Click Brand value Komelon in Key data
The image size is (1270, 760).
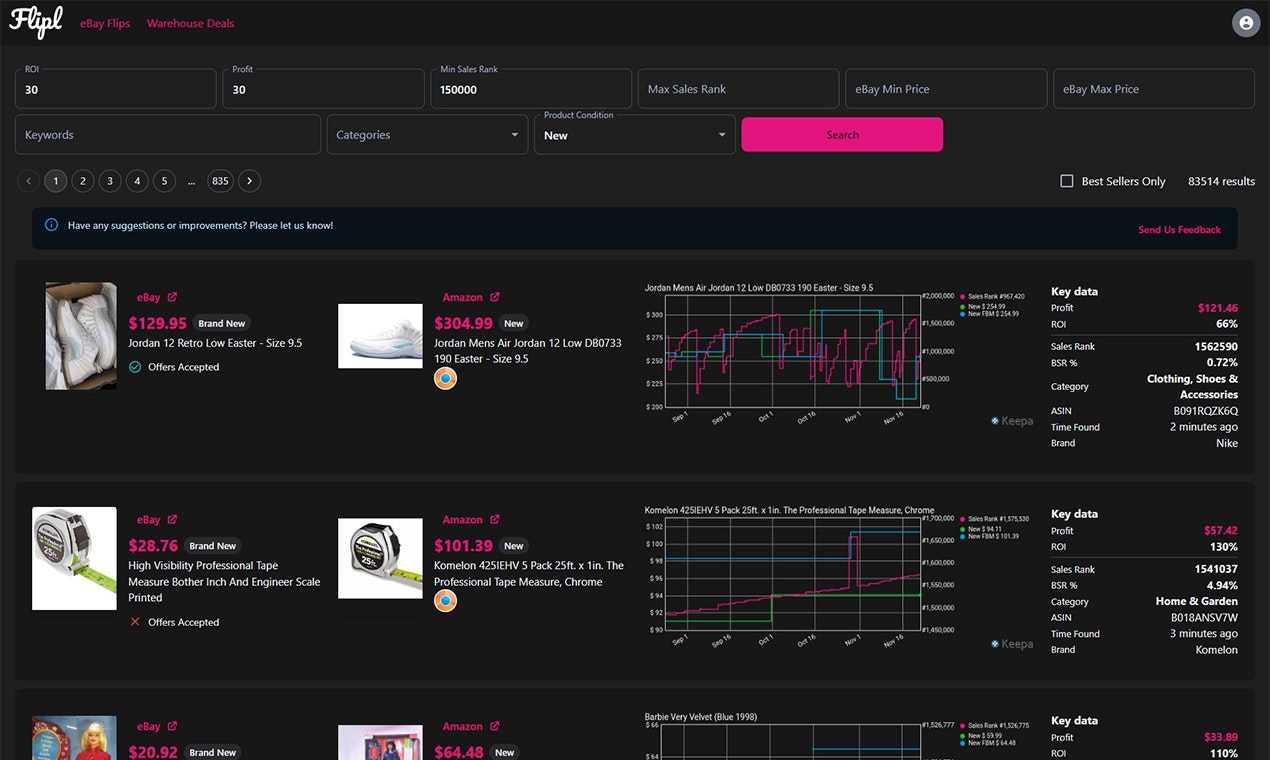click(x=1217, y=650)
